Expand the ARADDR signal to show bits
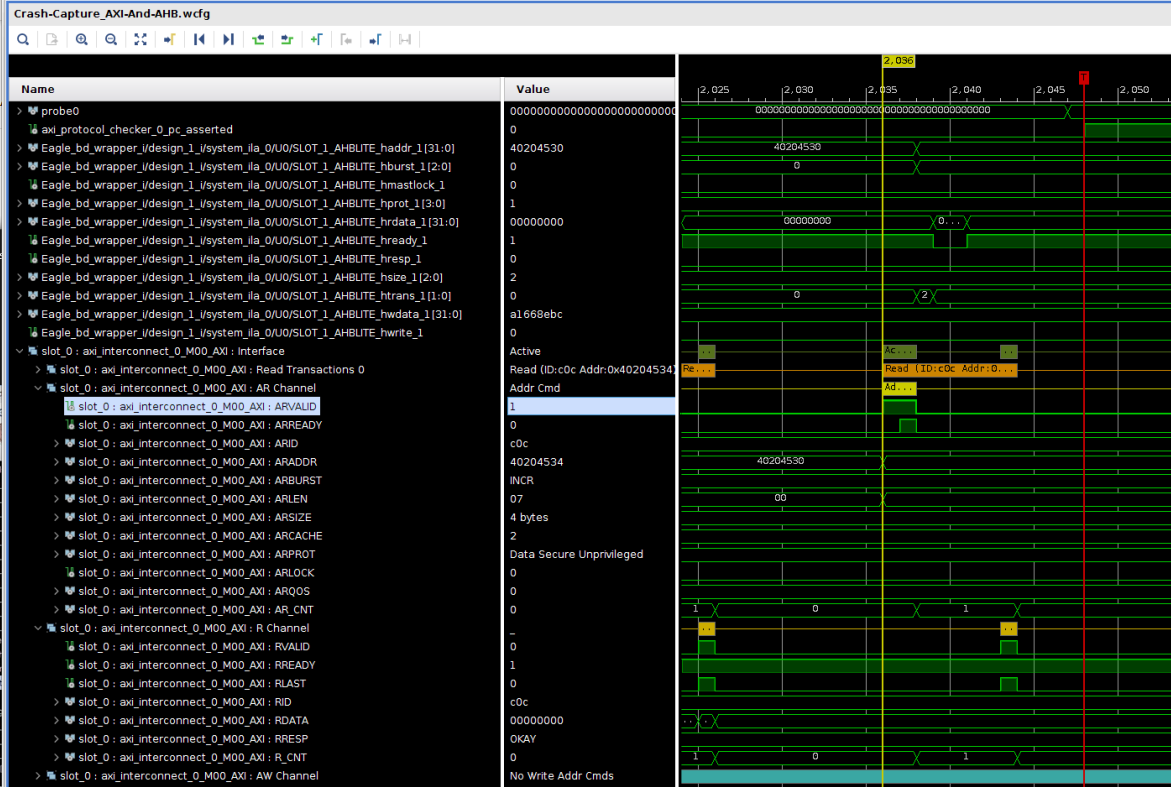 57,462
